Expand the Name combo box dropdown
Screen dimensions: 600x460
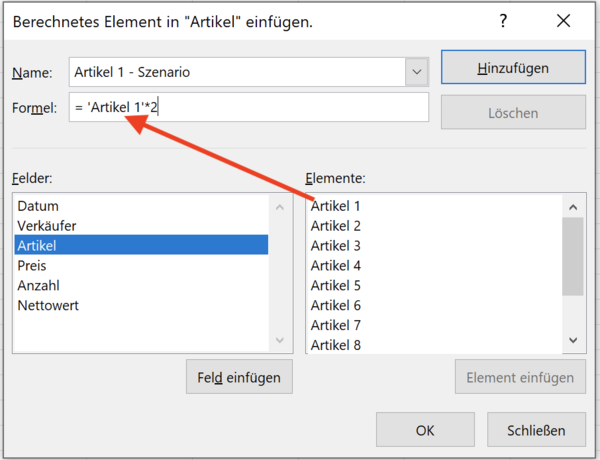[417, 72]
